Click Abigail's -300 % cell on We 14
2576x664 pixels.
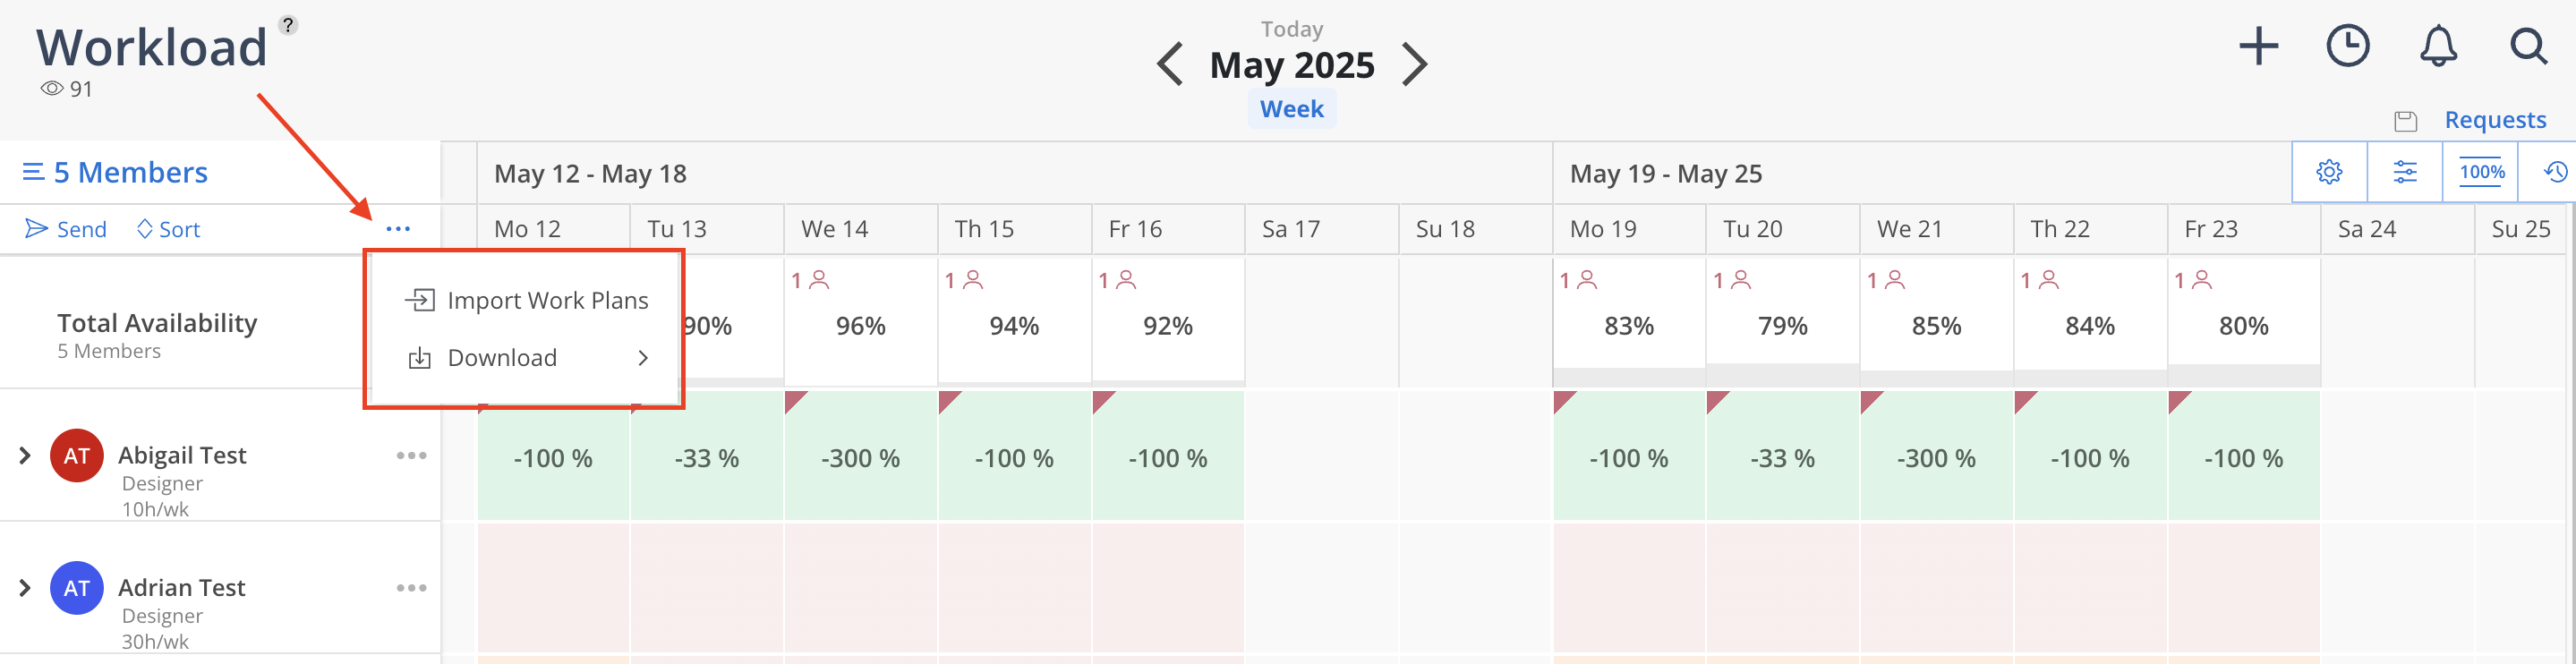860,456
